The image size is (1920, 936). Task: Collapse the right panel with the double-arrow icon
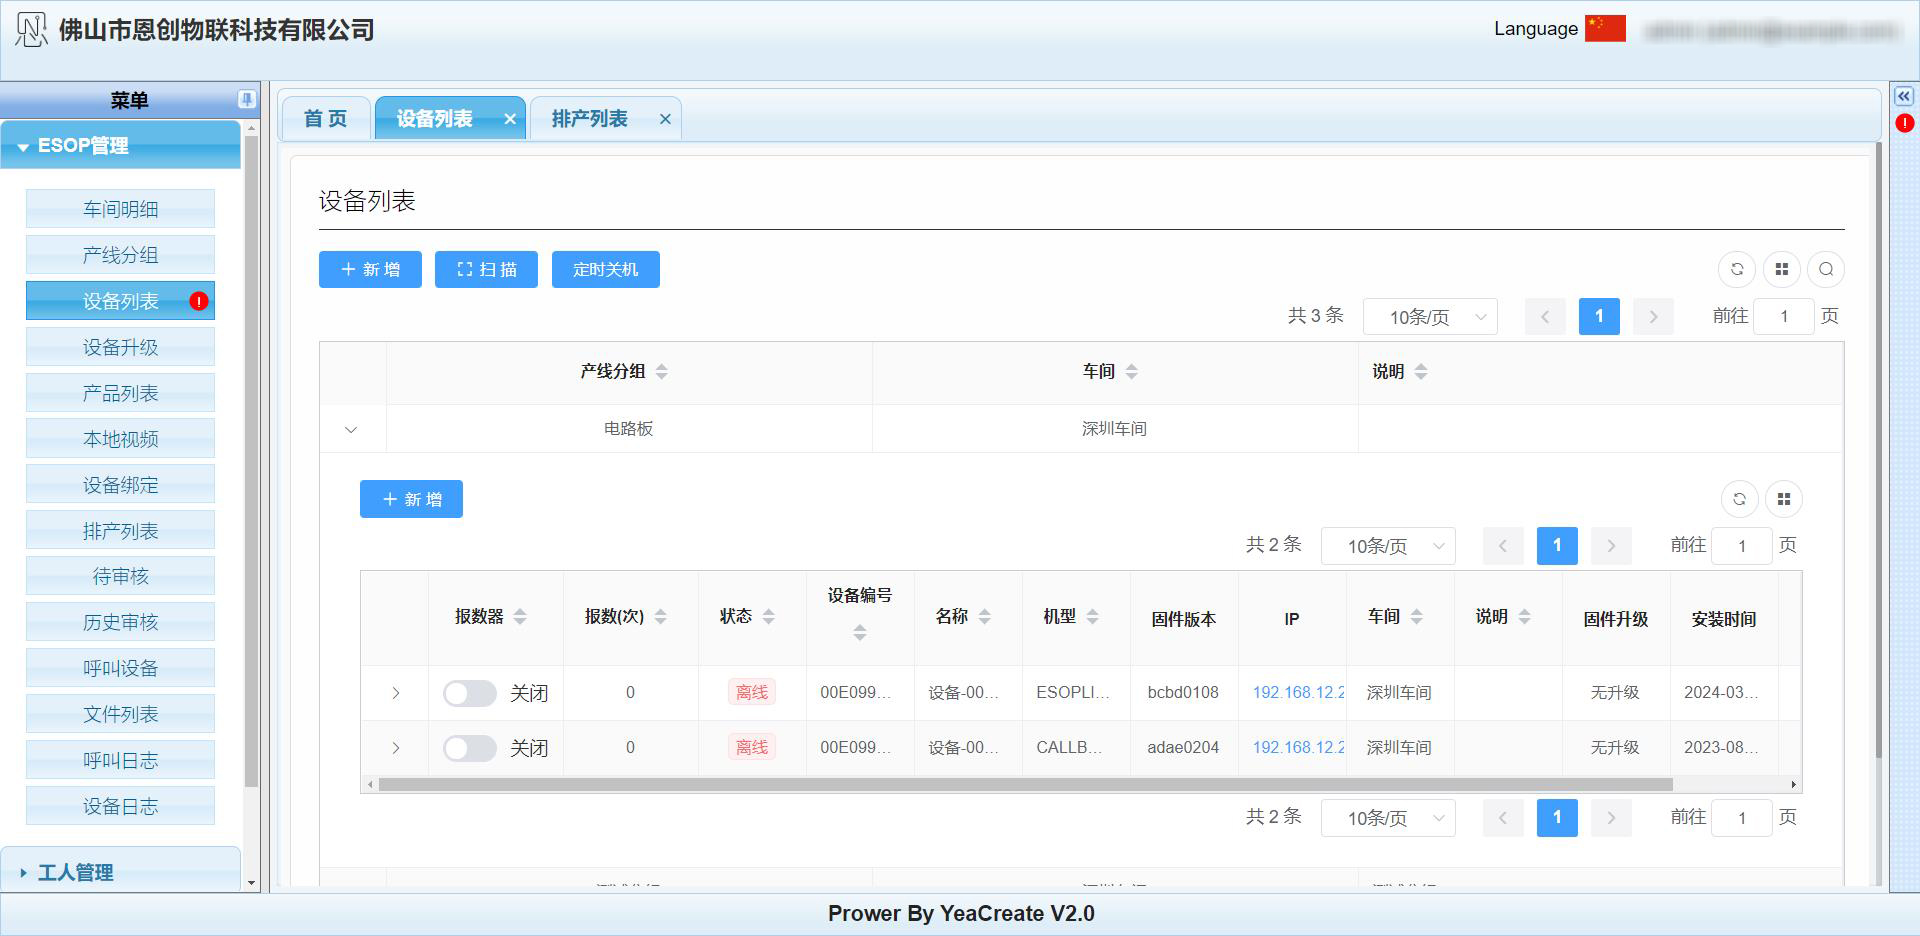pos(1904,96)
